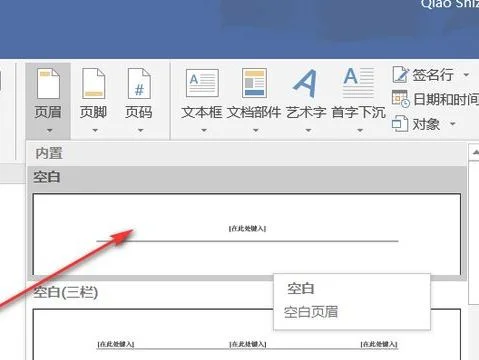Viewport: 479px width, 360px height.
Task: Click the 页码 page number icon
Action: tap(139, 84)
